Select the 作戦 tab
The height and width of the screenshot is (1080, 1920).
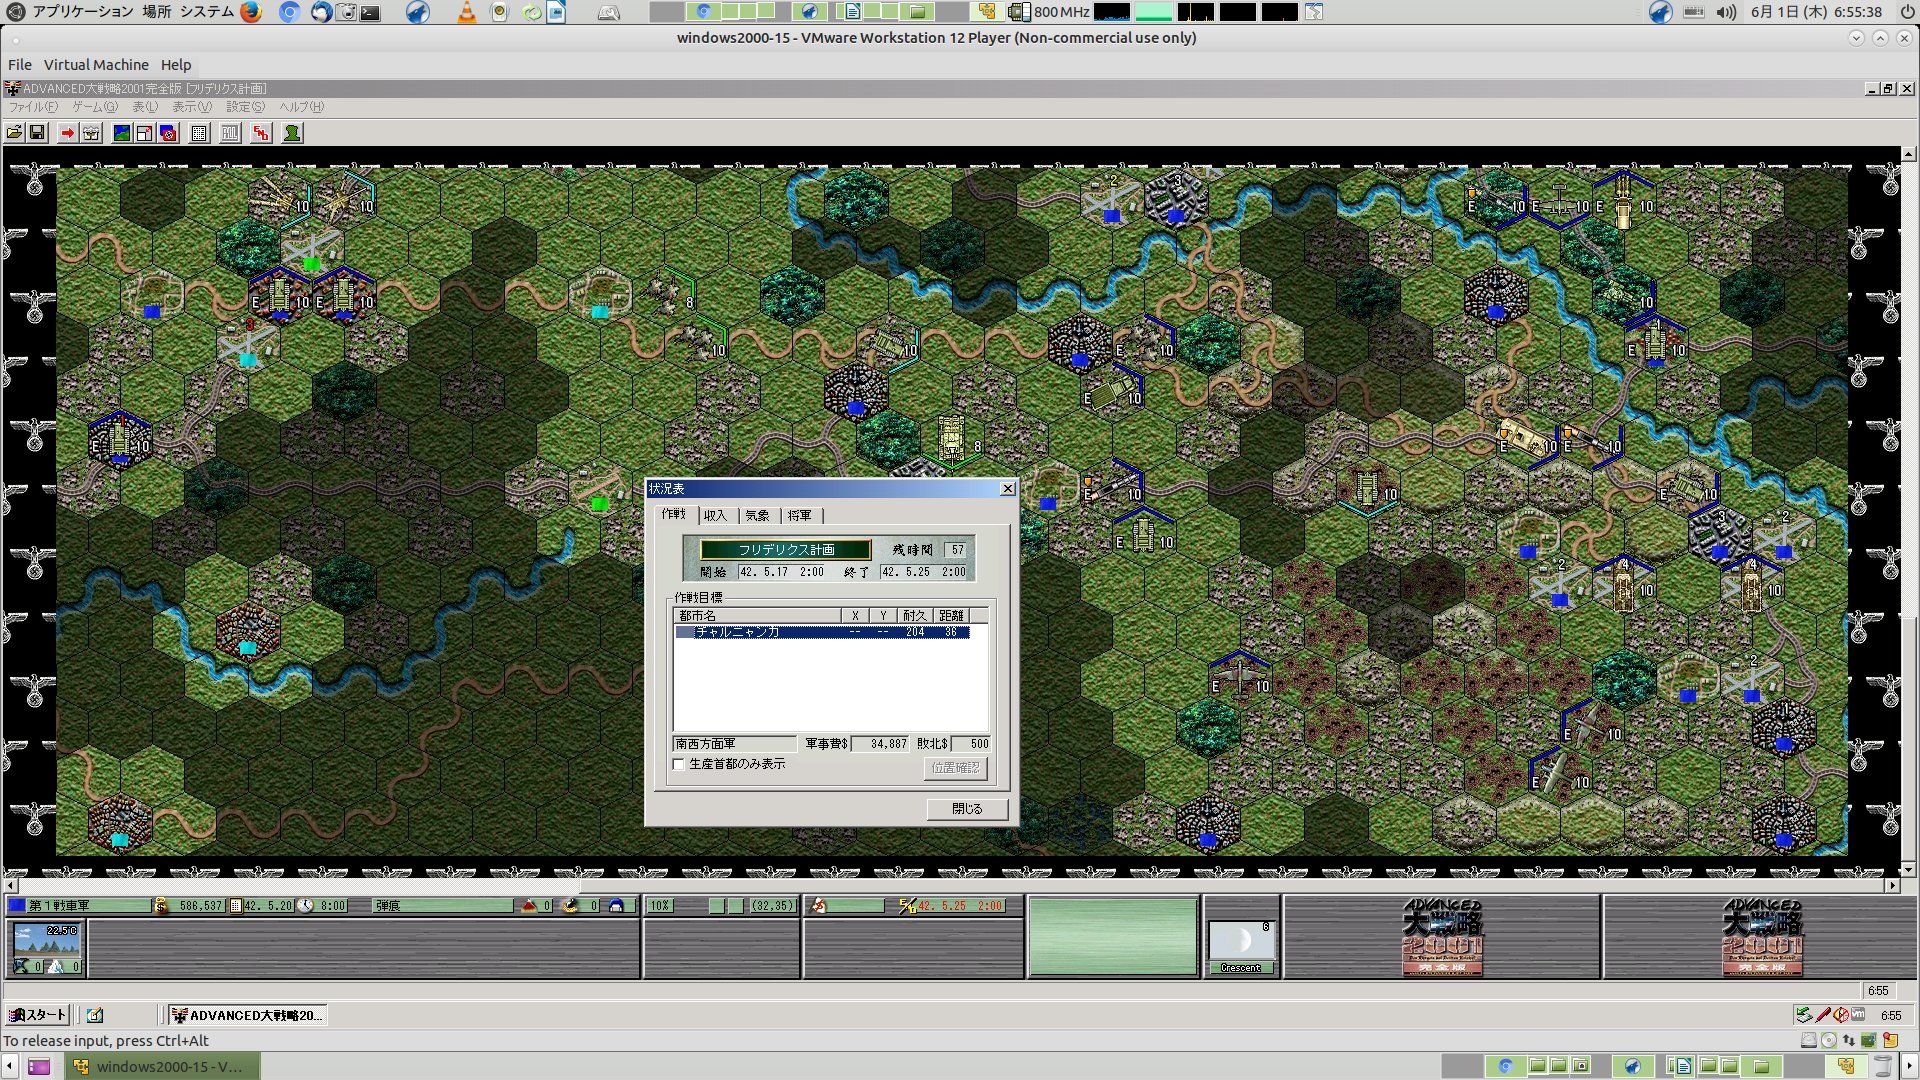pos(675,514)
